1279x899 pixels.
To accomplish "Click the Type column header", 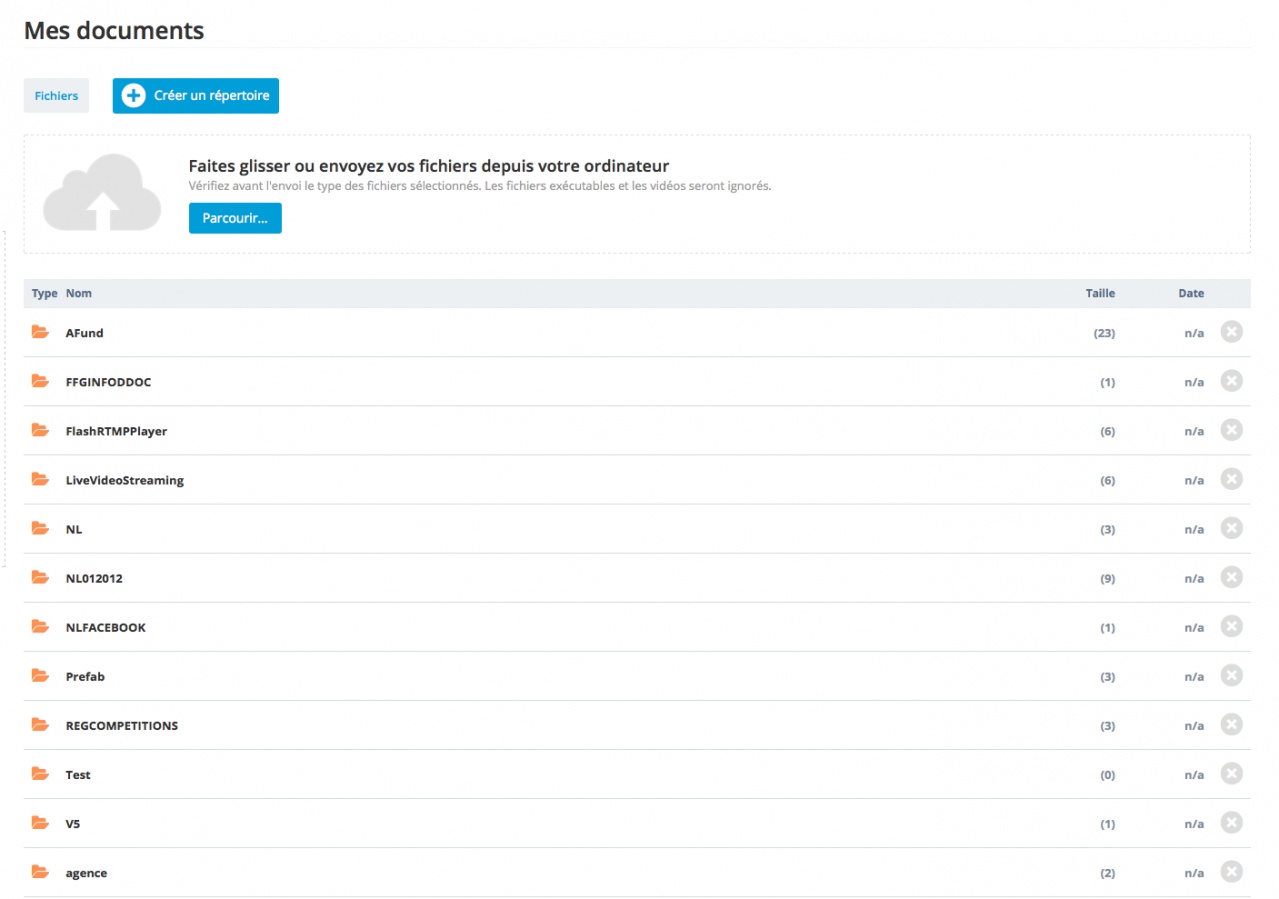I will [x=45, y=293].
